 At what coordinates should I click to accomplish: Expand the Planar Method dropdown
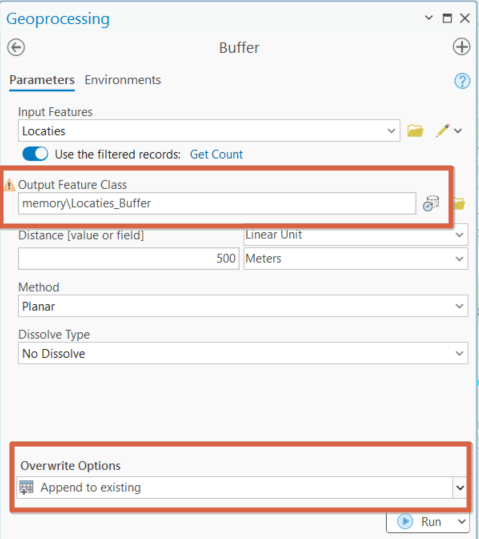coord(243,306)
